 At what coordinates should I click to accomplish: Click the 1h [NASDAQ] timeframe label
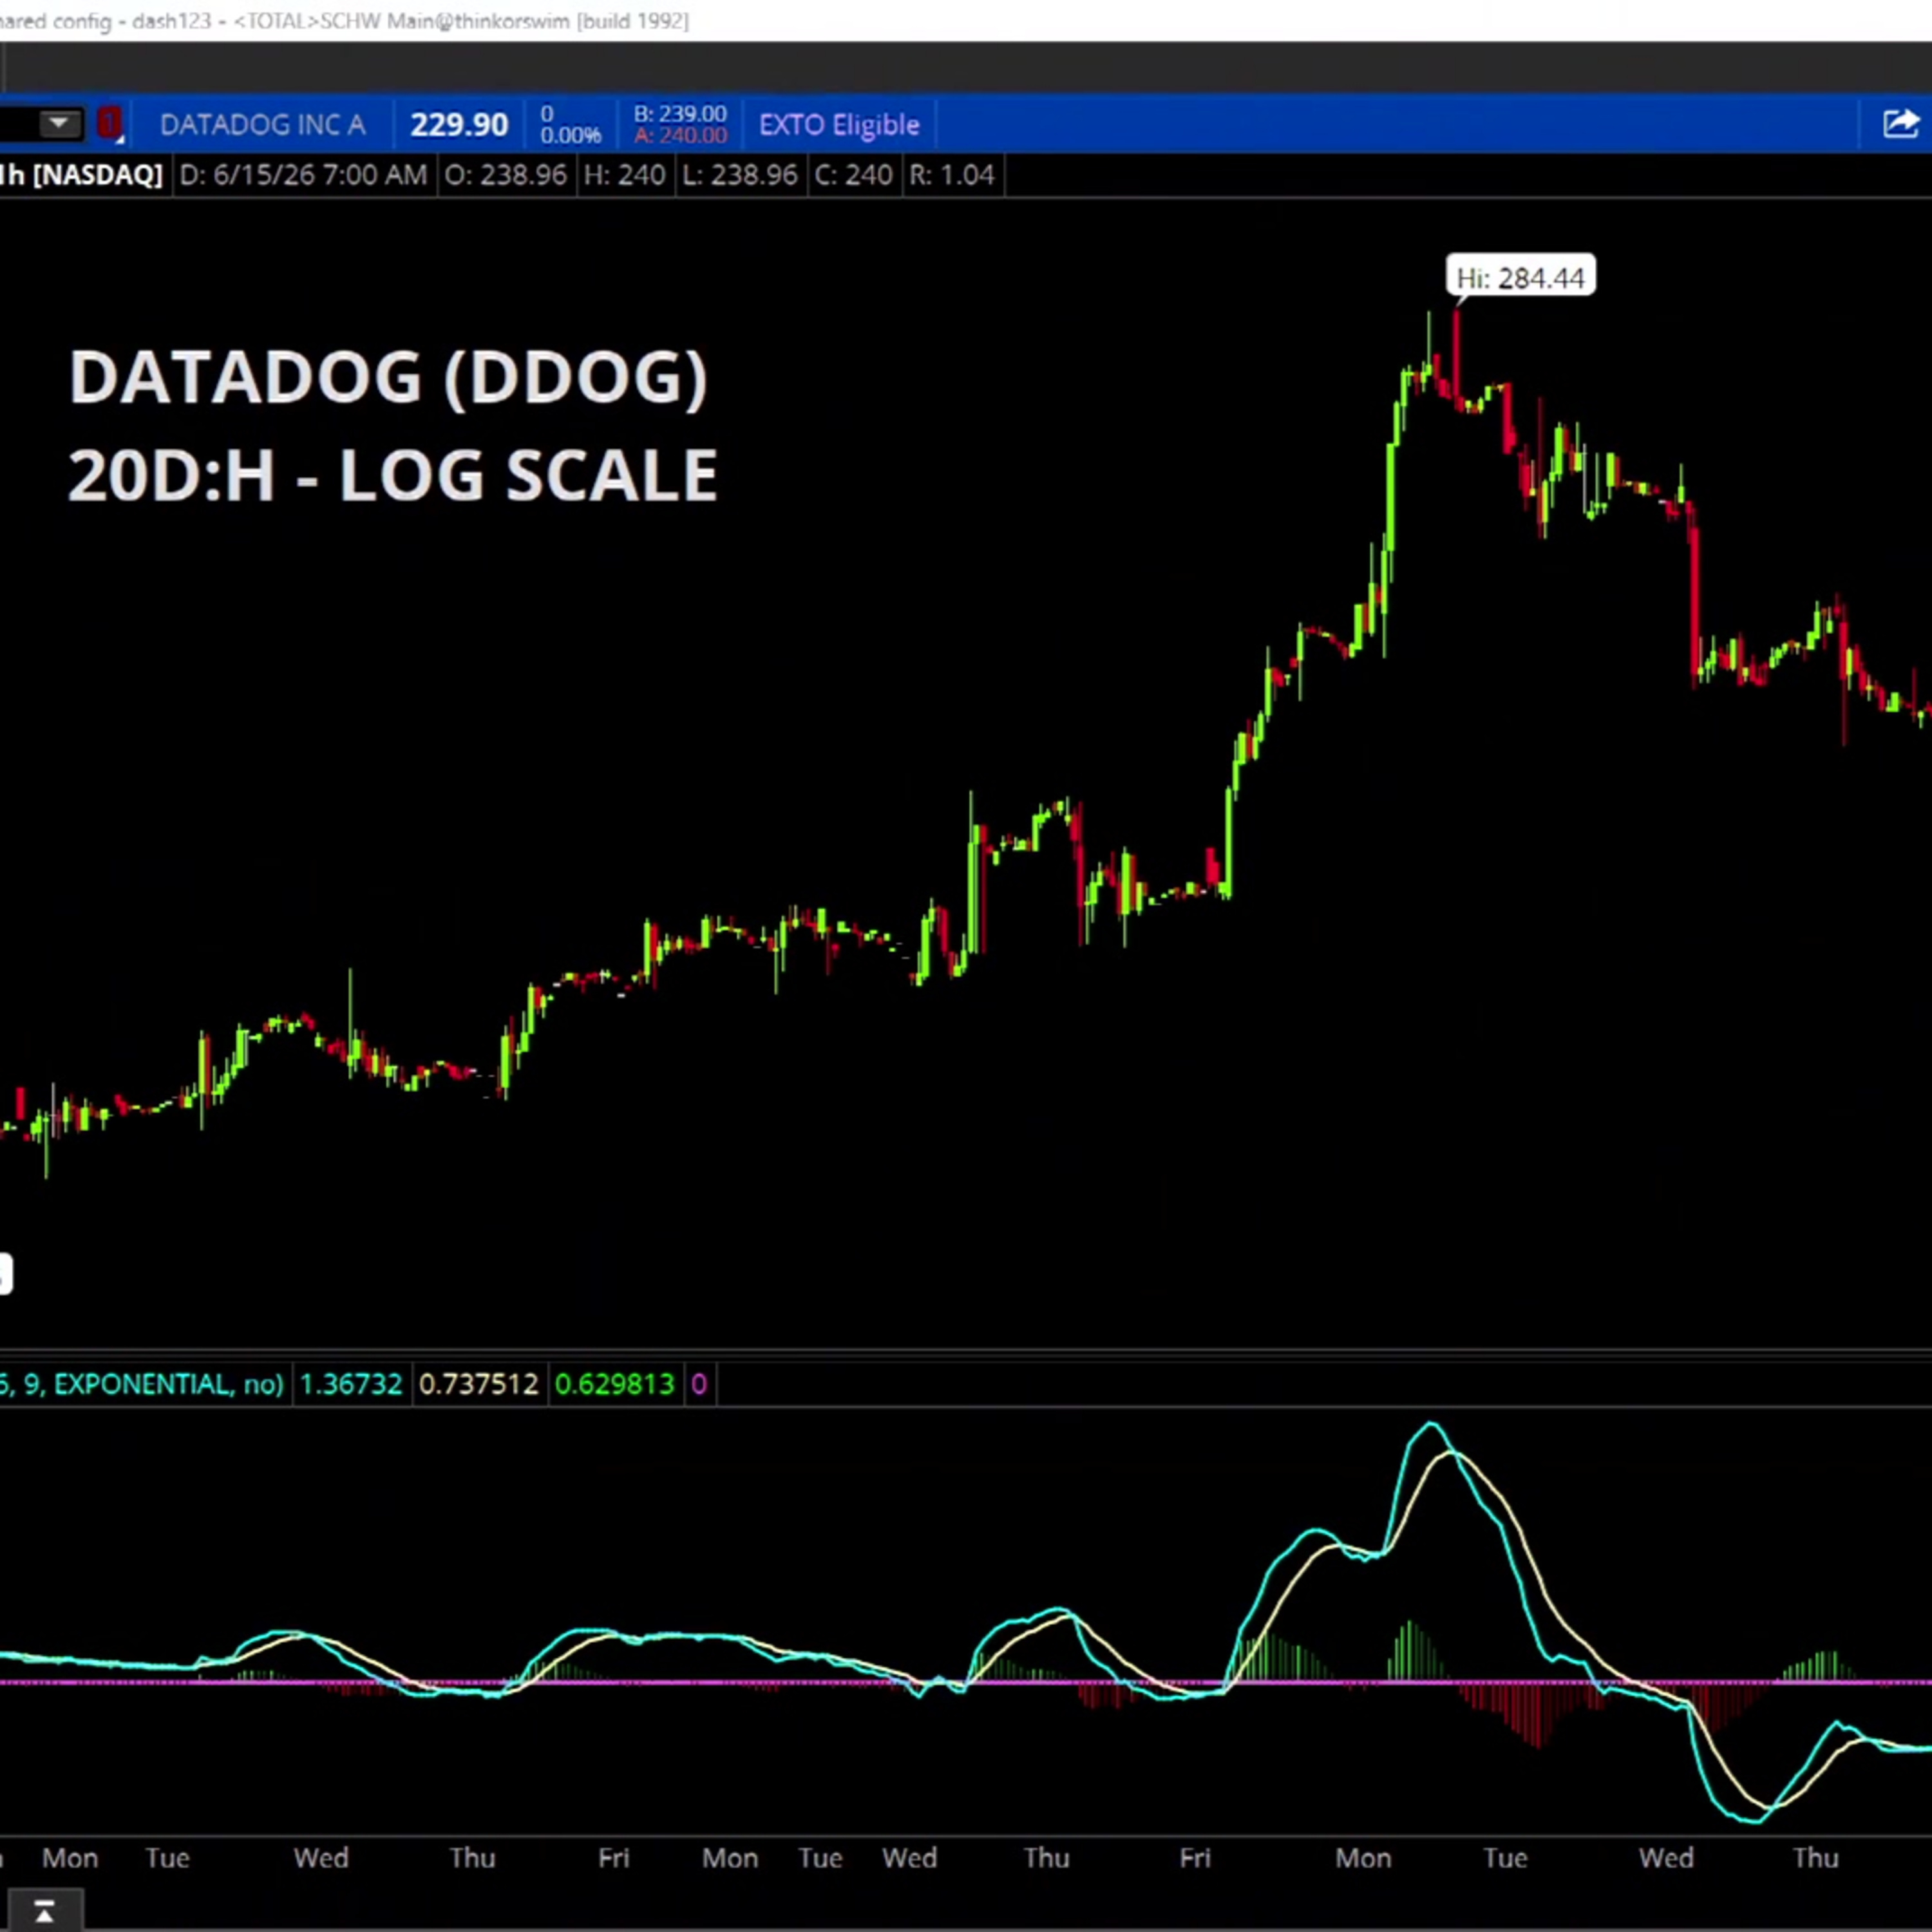[82, 175]
